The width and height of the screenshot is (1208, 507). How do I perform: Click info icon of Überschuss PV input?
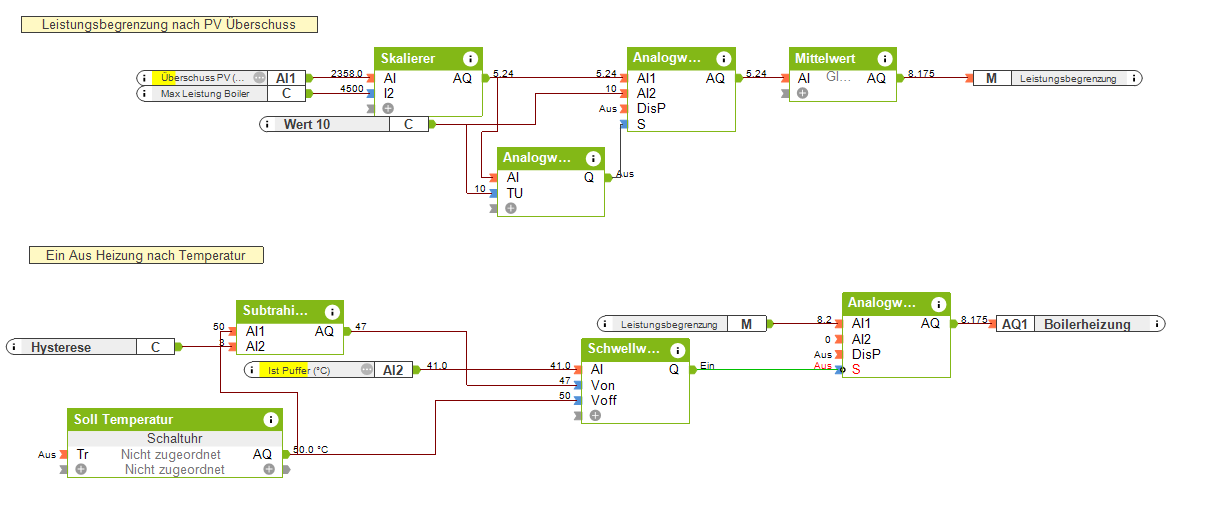tap(145, 77)
